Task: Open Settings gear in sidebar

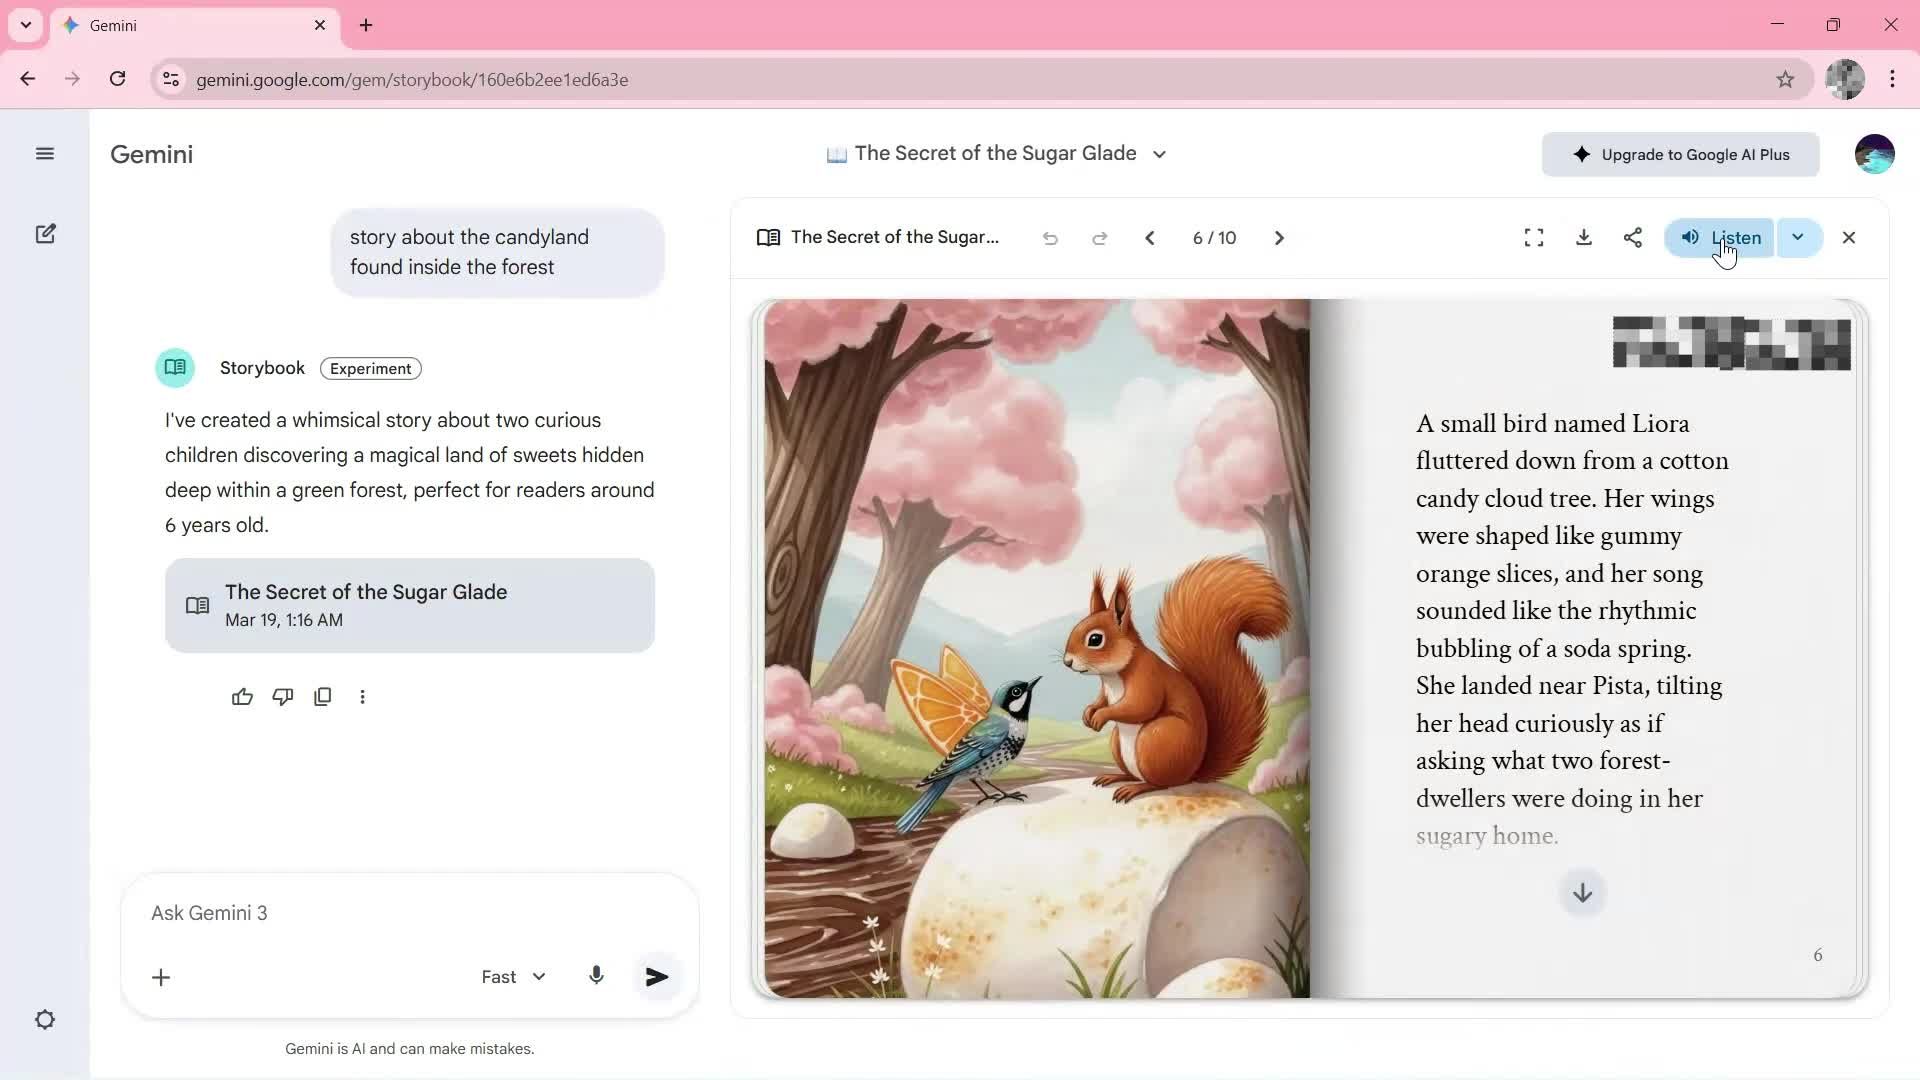Action: [45, 1020]
